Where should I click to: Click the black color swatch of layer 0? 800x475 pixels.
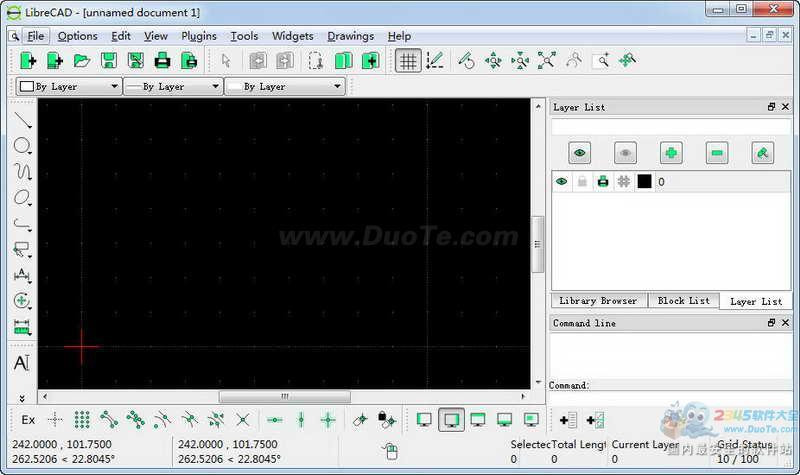(644, 182)
